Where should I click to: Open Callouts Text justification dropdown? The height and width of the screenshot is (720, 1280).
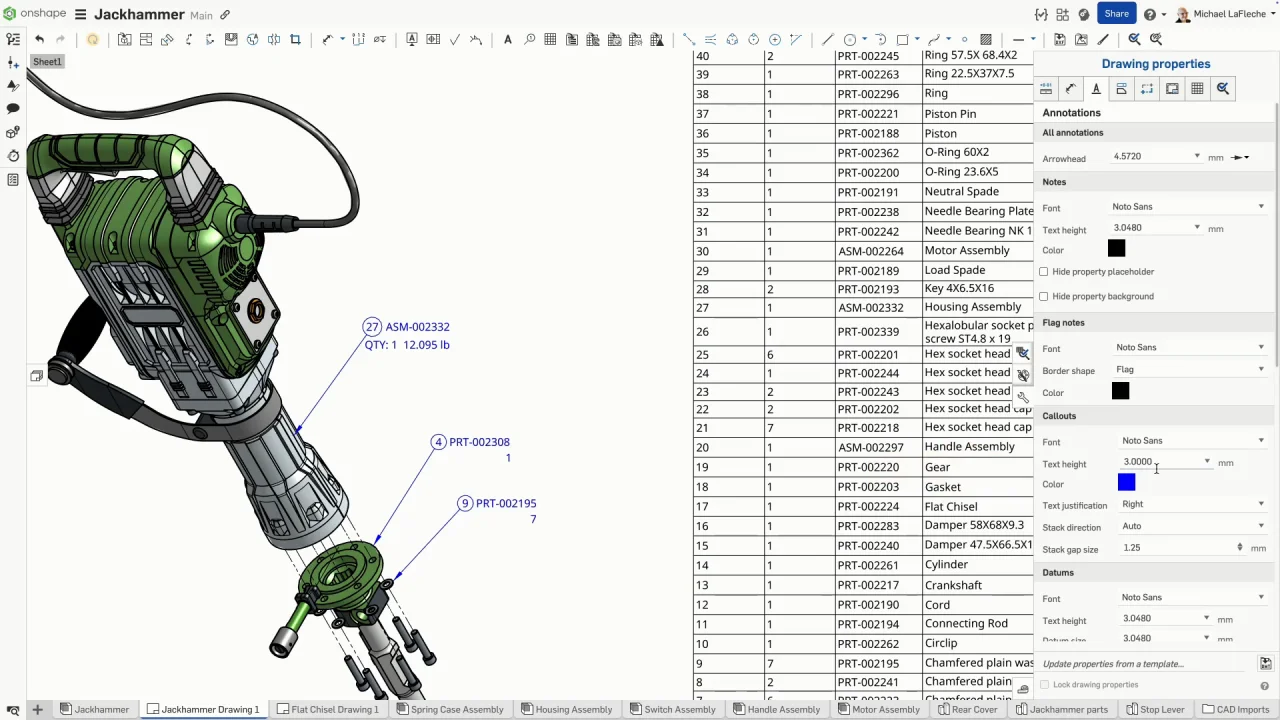1192,505
